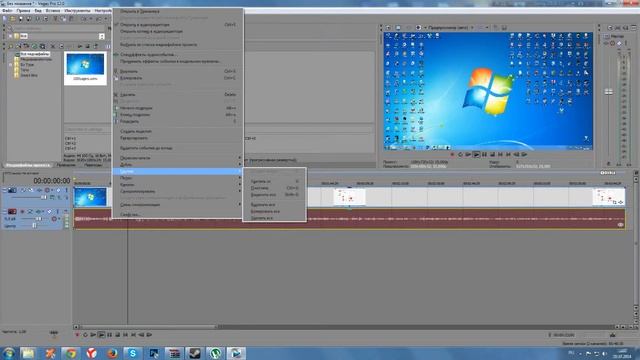Viewport: 640px width, 360px height.
Task: Click the Play button in timeline transport bar
Action: 101,335
